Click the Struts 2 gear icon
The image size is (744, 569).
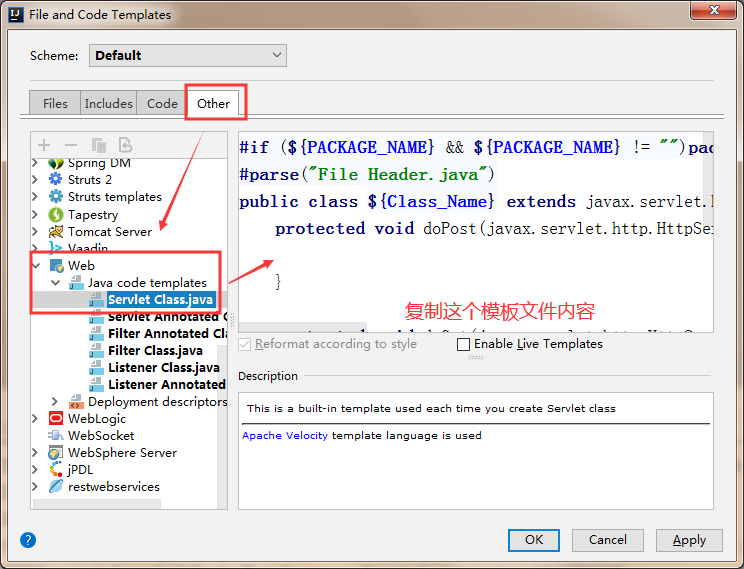point(56,179)
